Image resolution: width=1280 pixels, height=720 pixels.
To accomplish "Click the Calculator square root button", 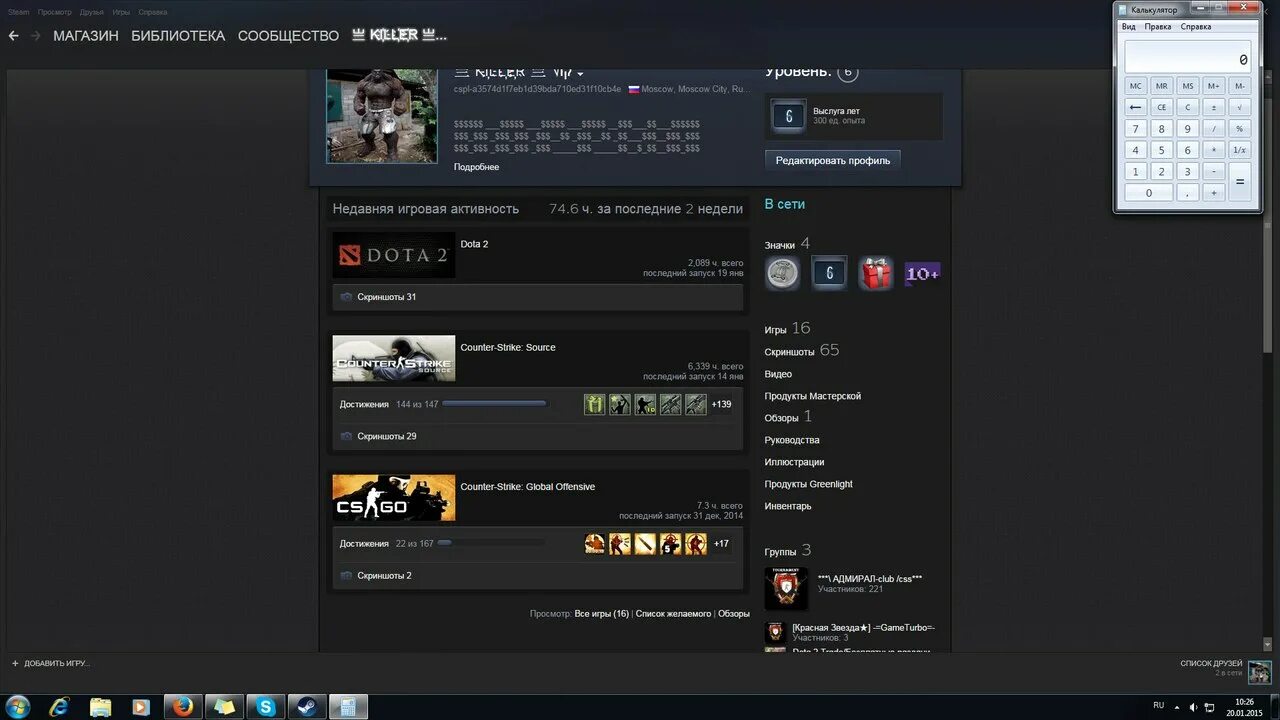I will pyautogui.click(x=1240, y=107).
